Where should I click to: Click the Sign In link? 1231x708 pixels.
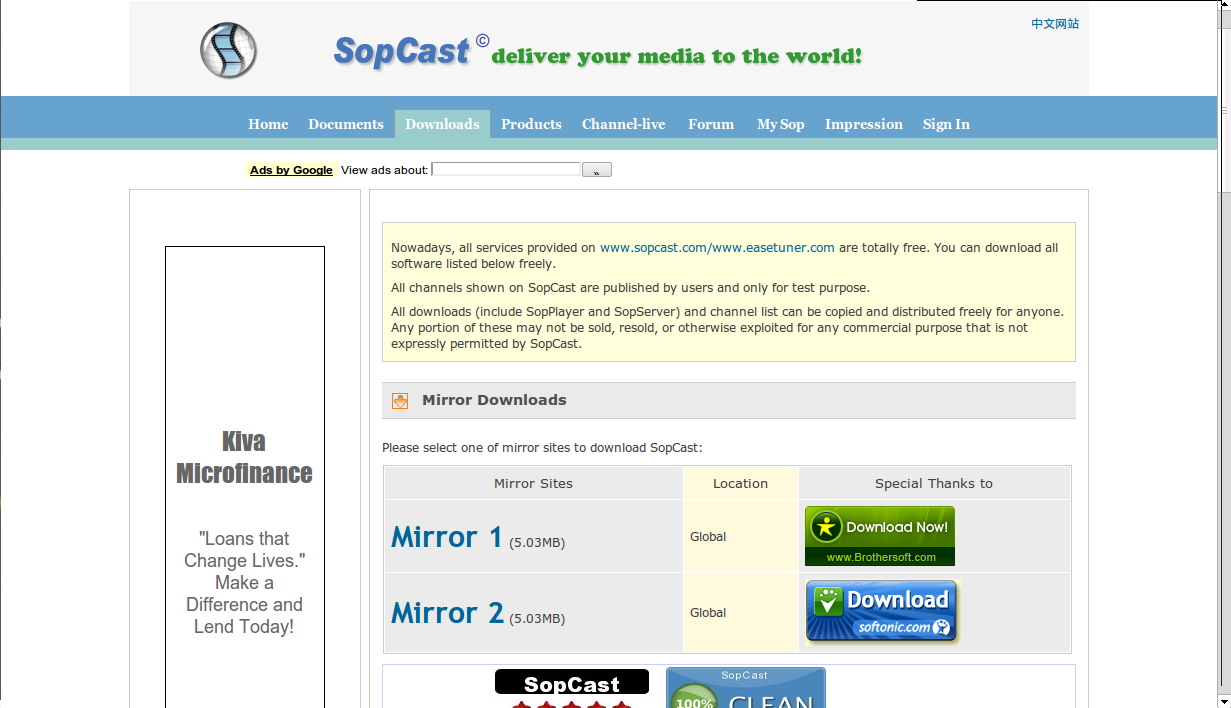(x=946, y=124)
